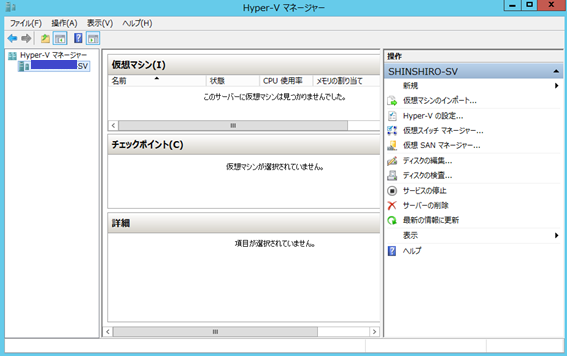Collapse the SHINSHIRO-SV actions section
This screenshot has height=363, width=567.
pyautogui.click(x=556, y=72)
